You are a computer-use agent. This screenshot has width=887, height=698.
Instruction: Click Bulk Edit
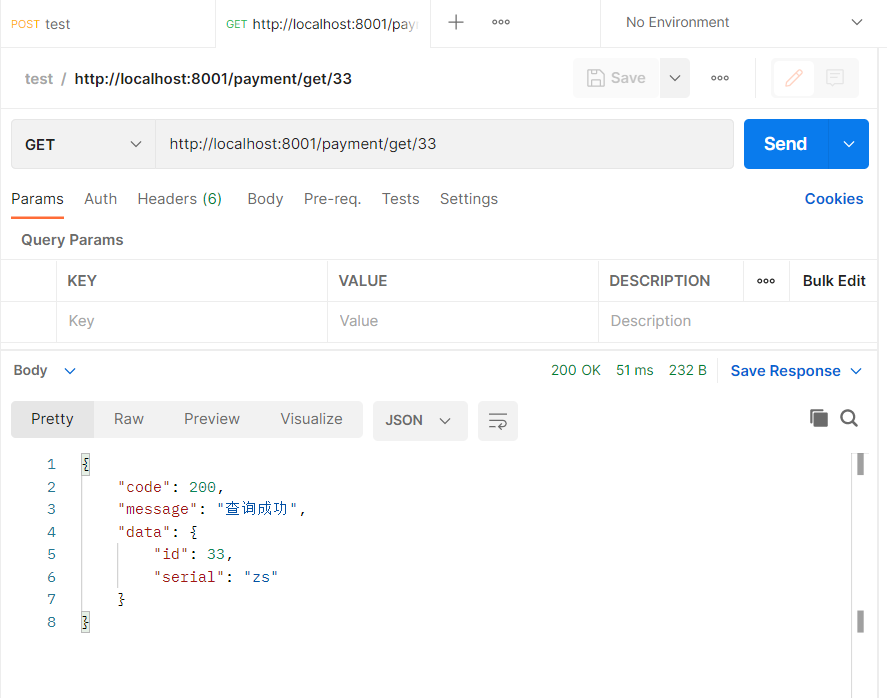pyautogui.click(x=834, y=281)
